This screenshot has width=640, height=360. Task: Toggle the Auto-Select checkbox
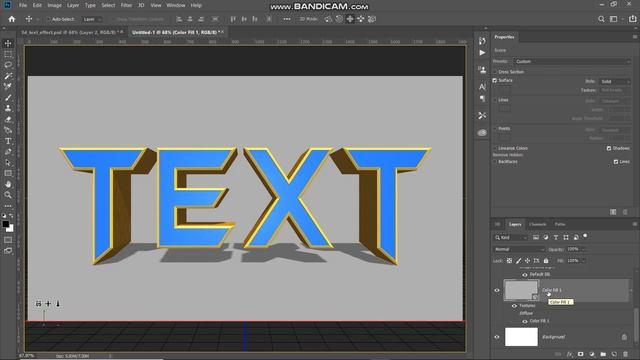click(49, 19)
